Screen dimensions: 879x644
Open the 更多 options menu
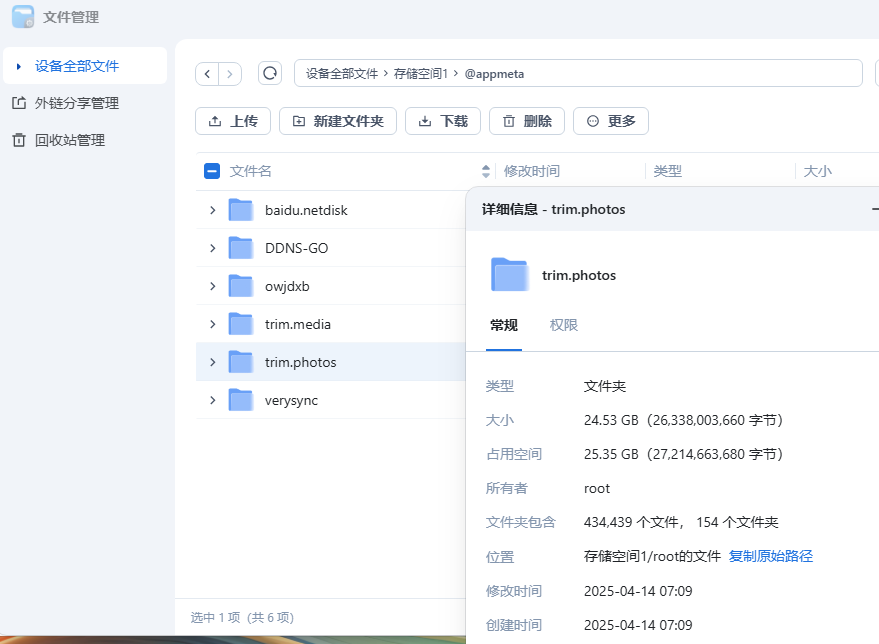[x=611, y=121]
